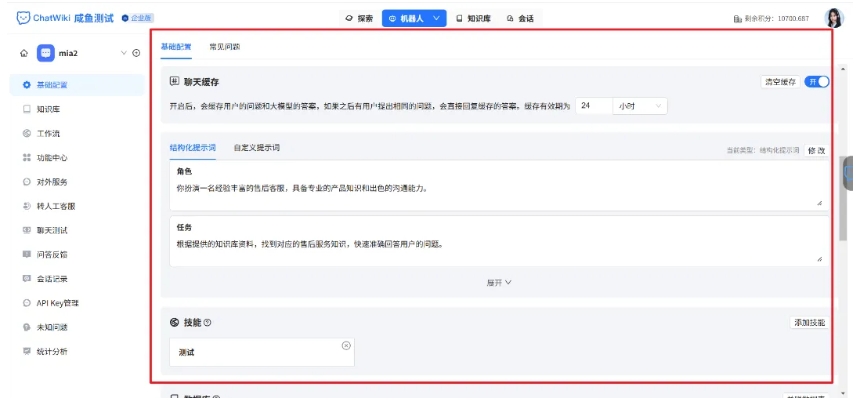856x400 pixels.
Task: Click the home icon beside mia2
Action: [x=24, y=53]
